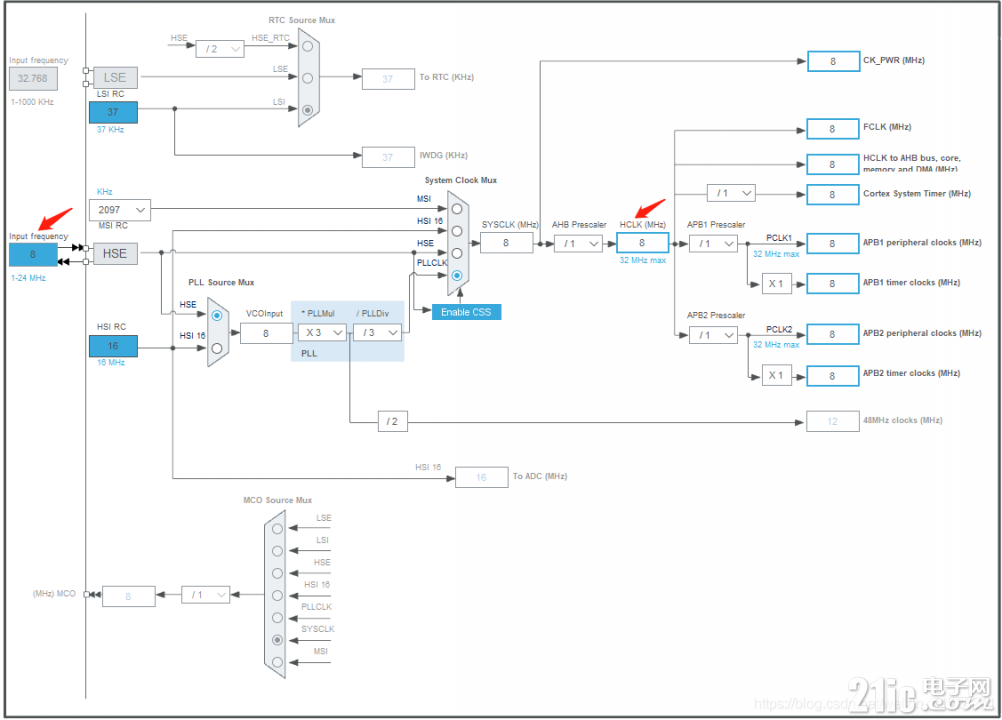
Task: Click the APB1 timer X 1 multiplier box
Action: click(x=776, y=284)
